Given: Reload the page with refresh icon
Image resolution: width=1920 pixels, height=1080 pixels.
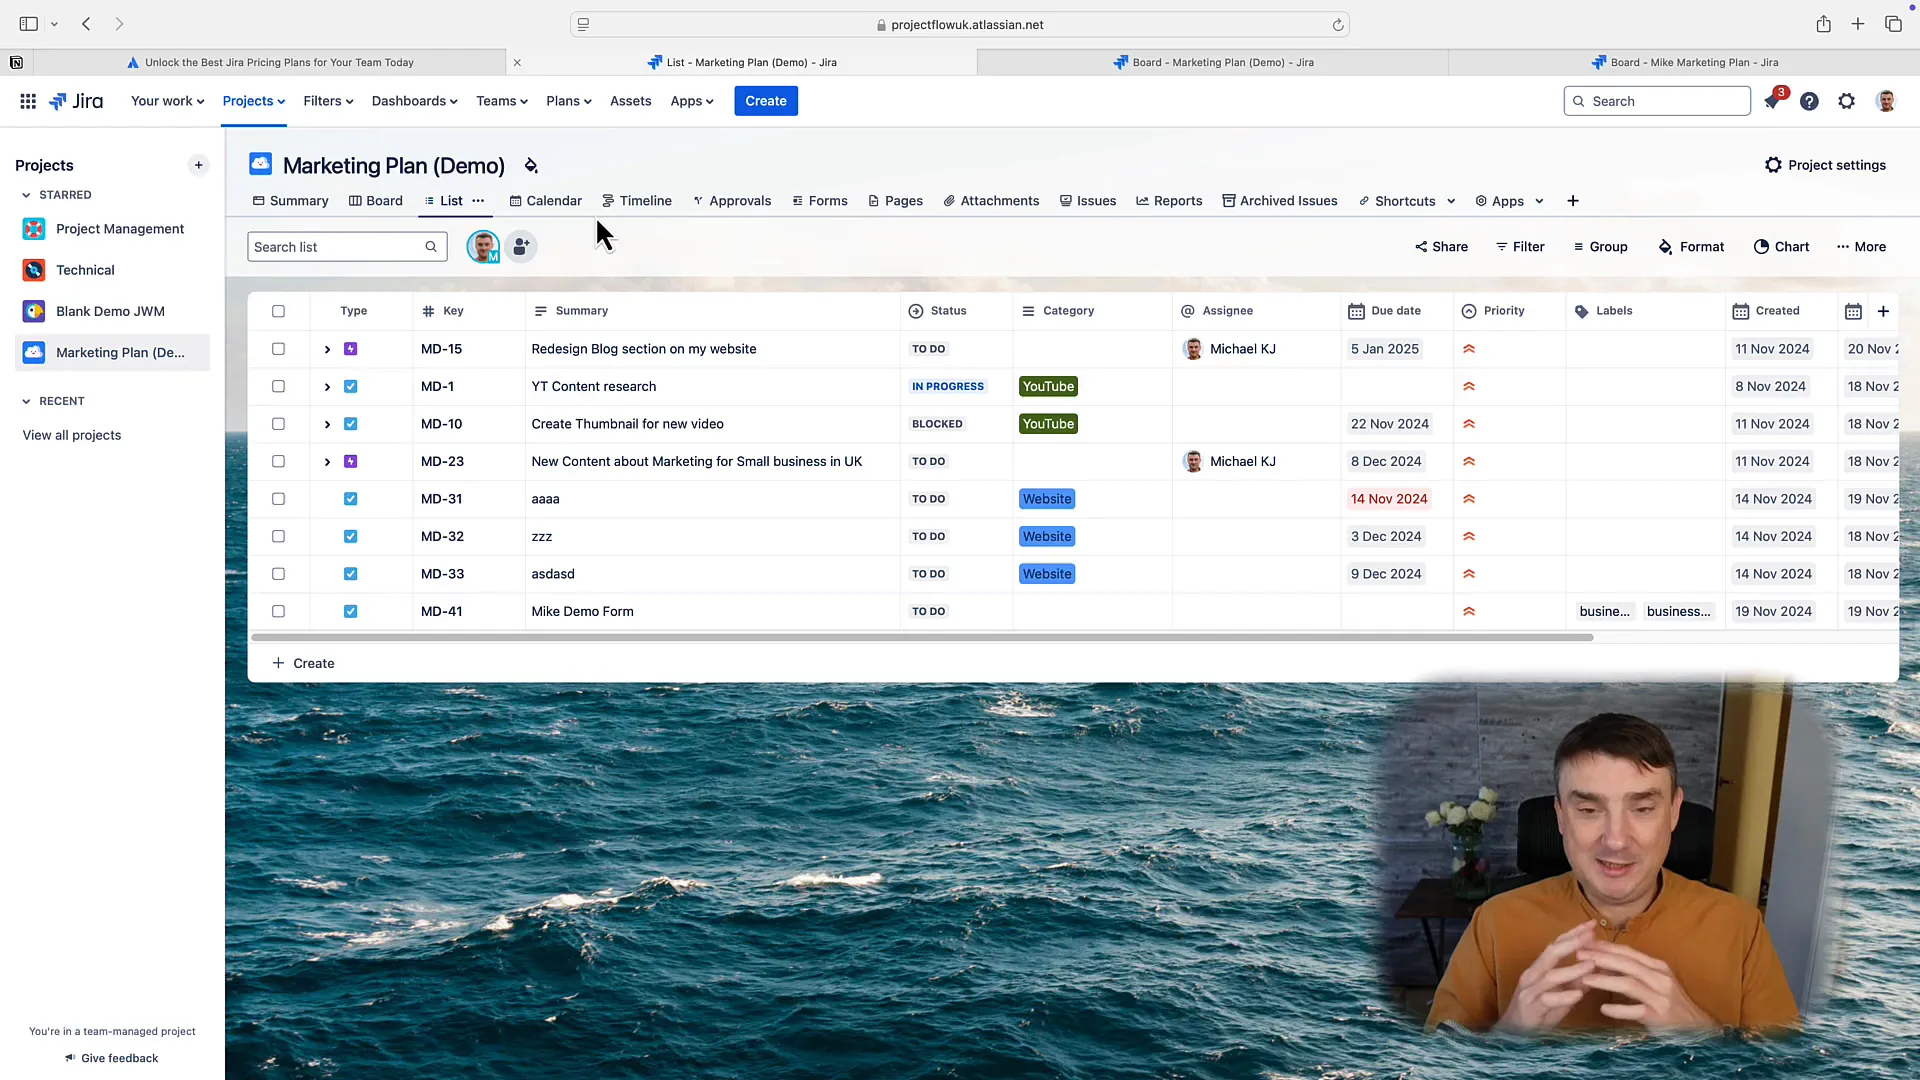Looking at the screenshot, I should (1338, 25).
